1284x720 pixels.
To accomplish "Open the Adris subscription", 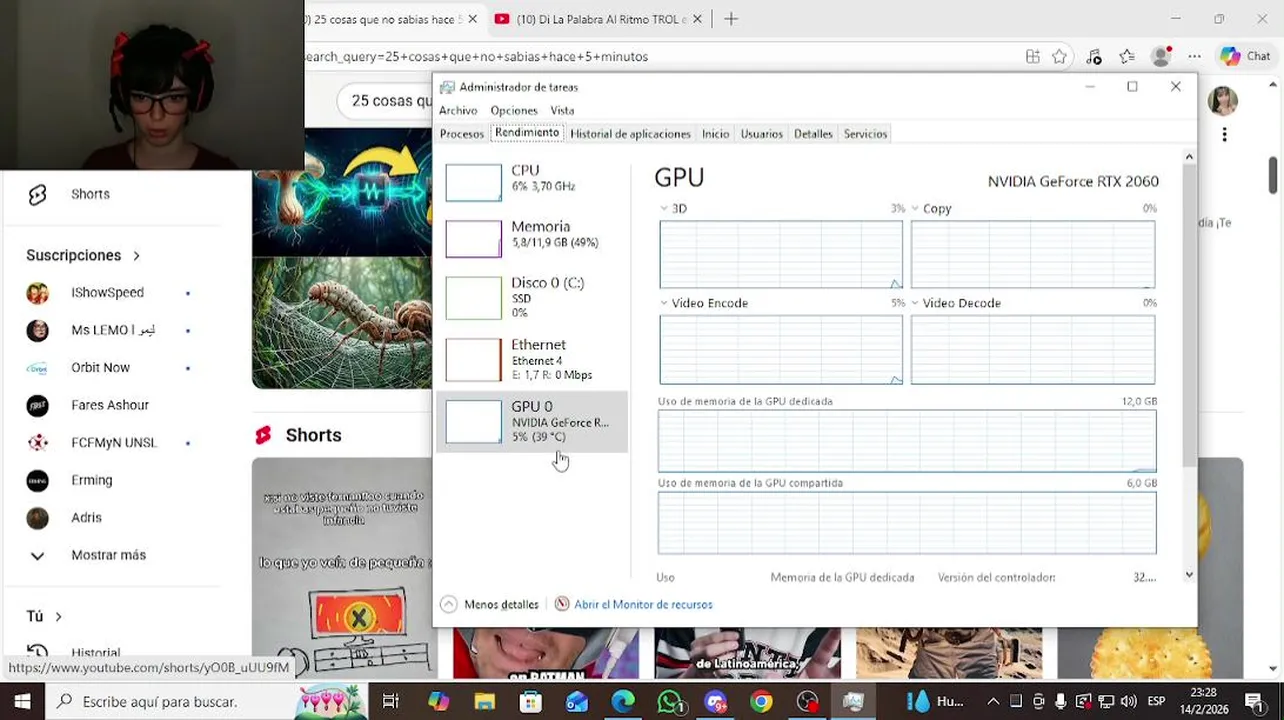I will pyautogui.click(x=86, y=517).
